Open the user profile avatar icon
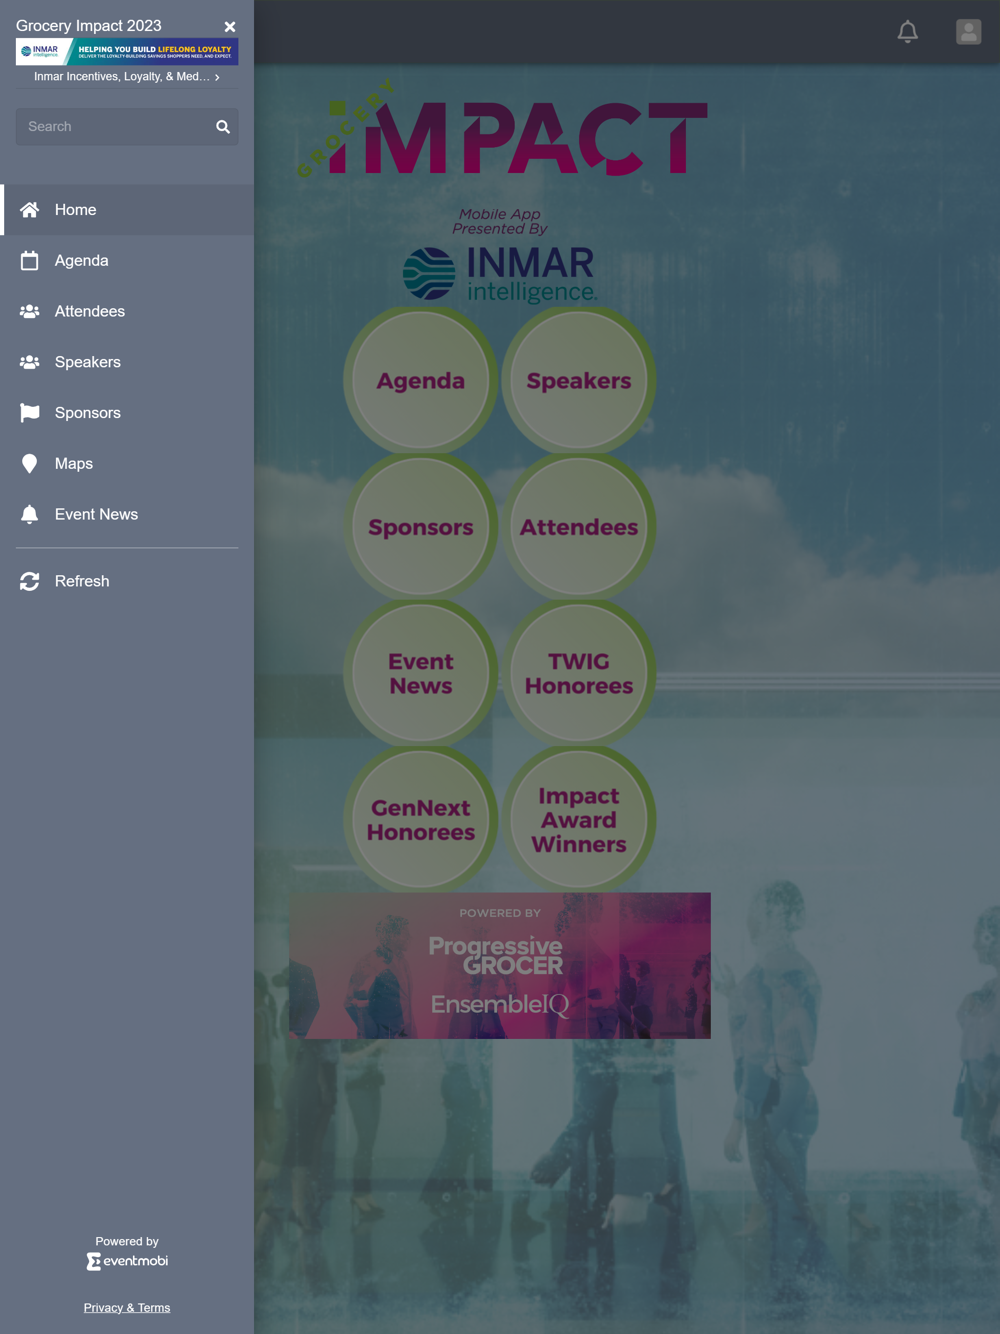Image resolution: width=1000 pixels, height=1334 pixels. pyautogui.click(x=969, y=32)
